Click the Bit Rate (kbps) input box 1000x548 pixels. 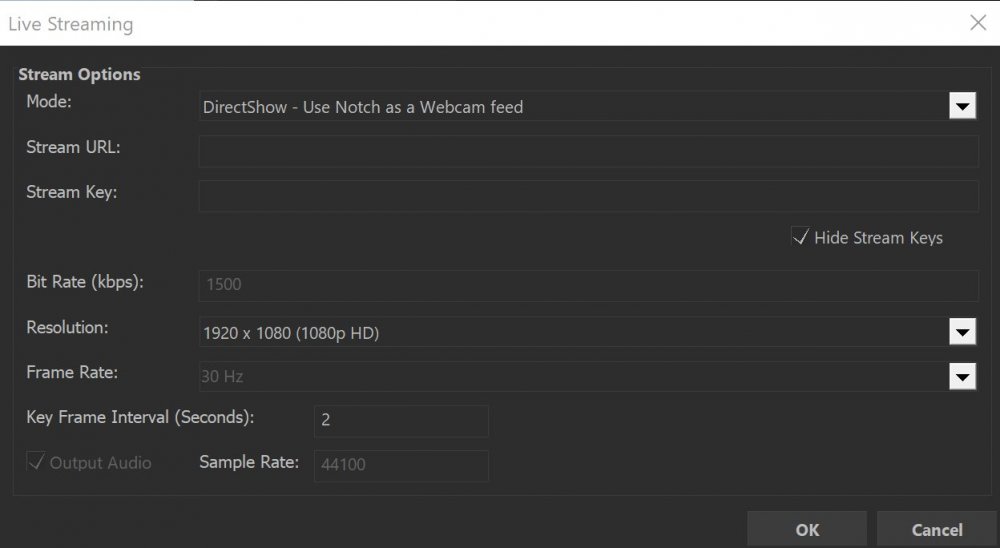(x=588, y=285)
